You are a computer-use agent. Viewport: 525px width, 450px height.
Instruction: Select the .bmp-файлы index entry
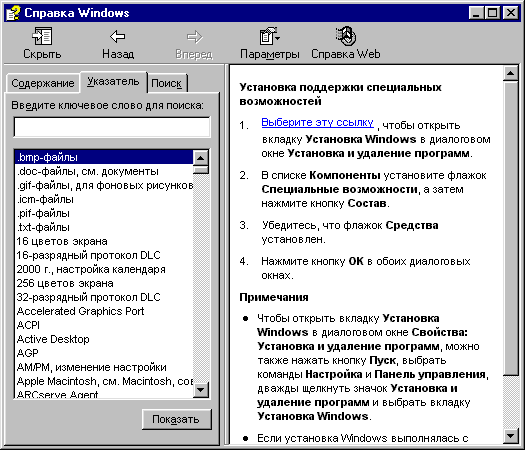(104, 157)
